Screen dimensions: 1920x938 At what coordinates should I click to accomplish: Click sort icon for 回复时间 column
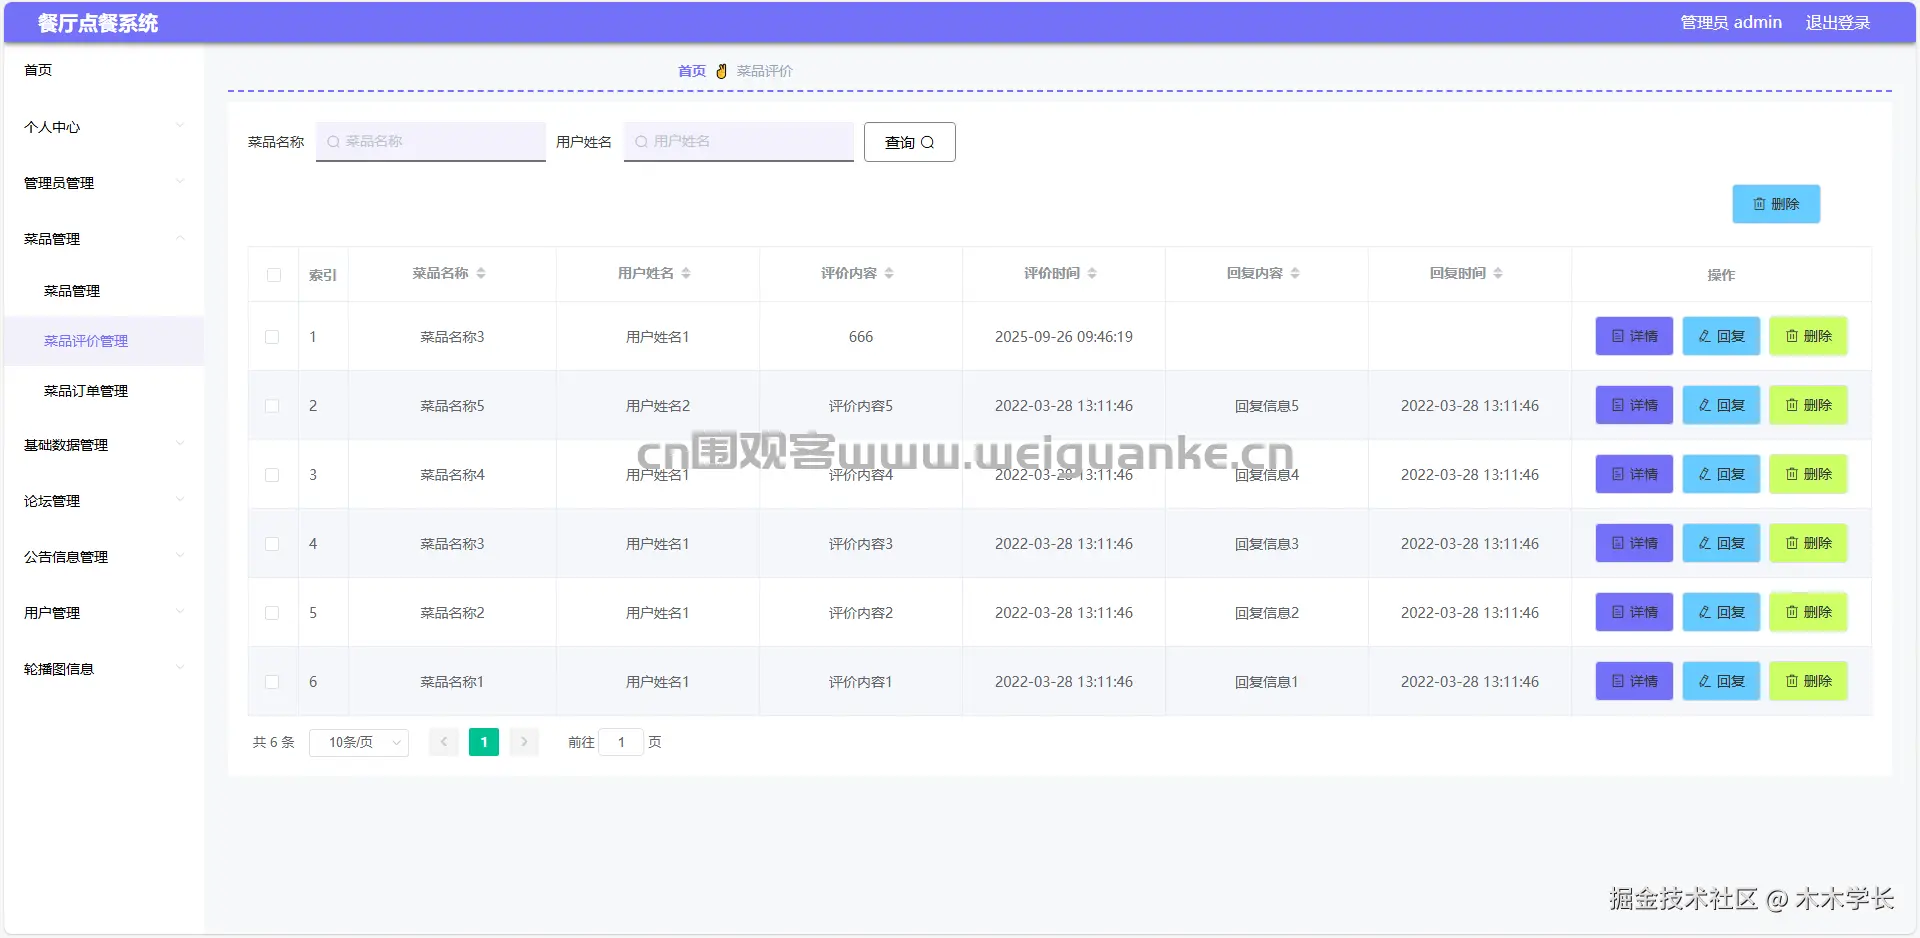[x=1498, y=273]
